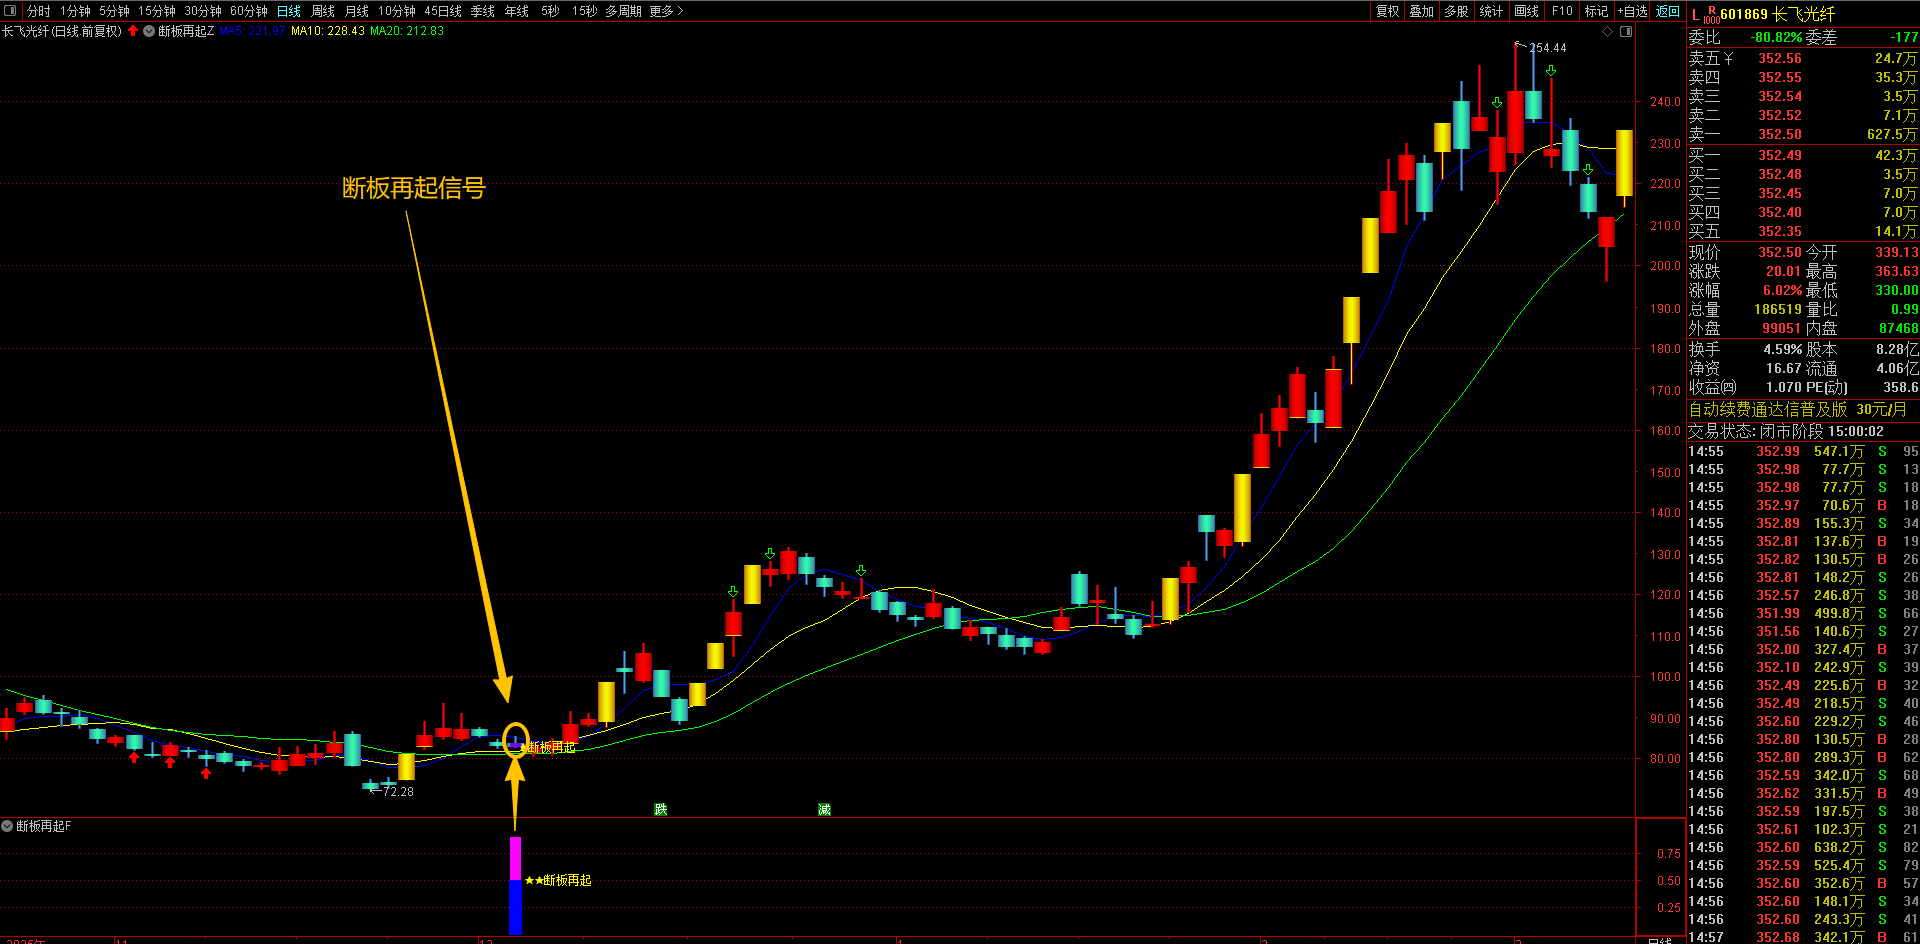Click the 卖一 352.50 order row
This screenshot has width=1920, height=944.
[1803, 134]
